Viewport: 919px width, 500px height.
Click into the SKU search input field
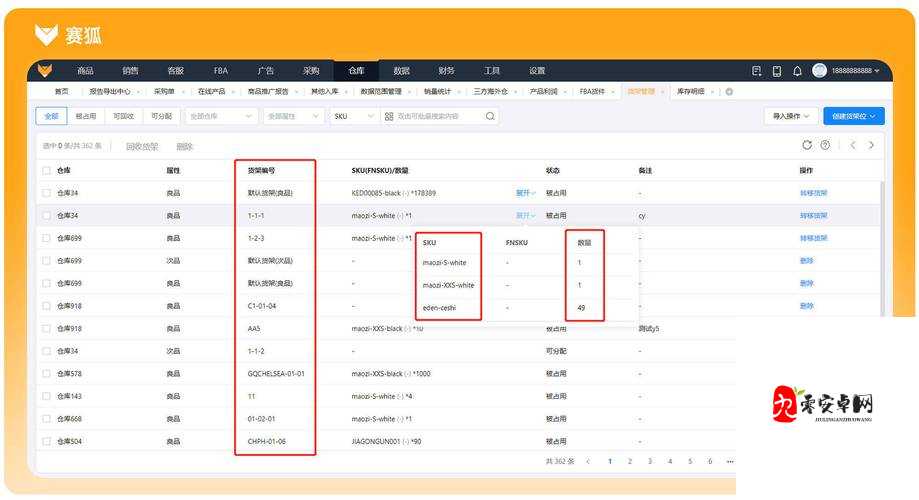pyautogui.click(x=440, y=116)
